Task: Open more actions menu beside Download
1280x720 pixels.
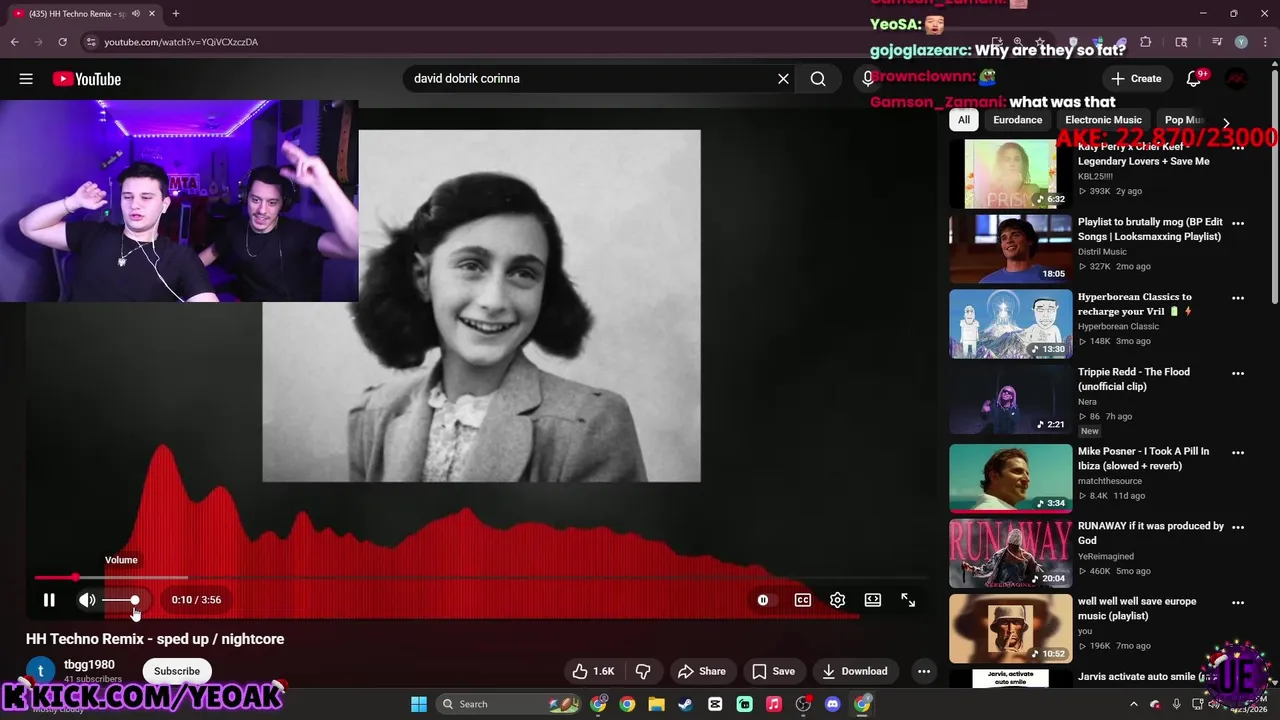Action: (924, 671)
